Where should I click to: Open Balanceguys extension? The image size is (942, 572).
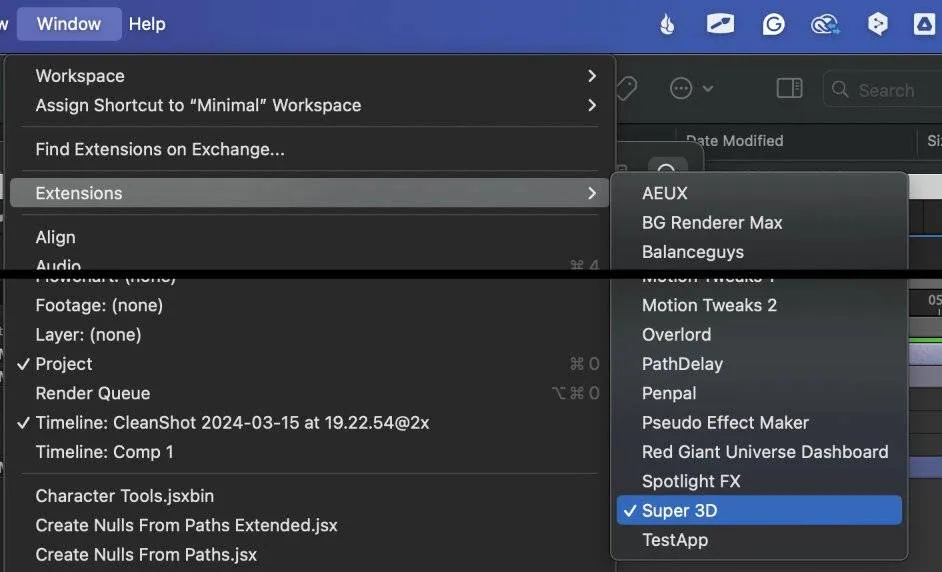[759, 252]
